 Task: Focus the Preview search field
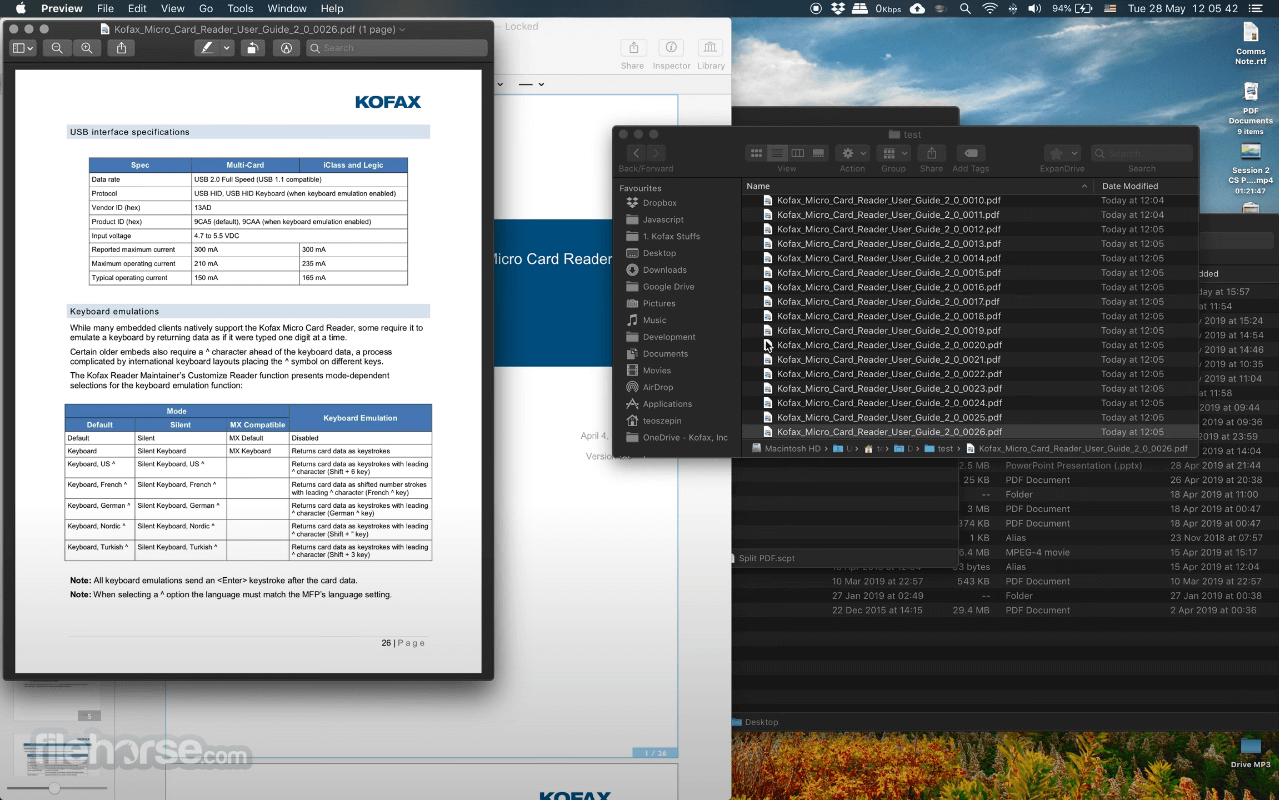(397, 48)
